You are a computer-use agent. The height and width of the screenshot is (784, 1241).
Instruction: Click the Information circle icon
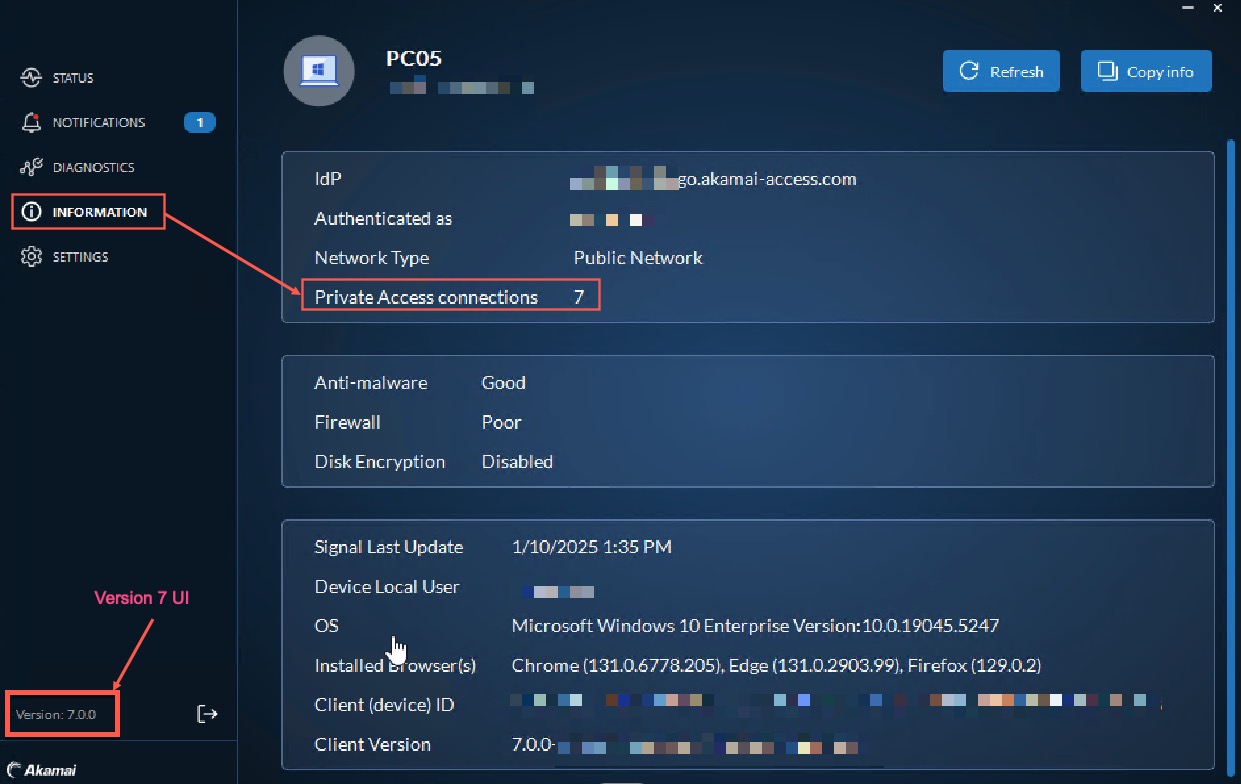(31, 212)
